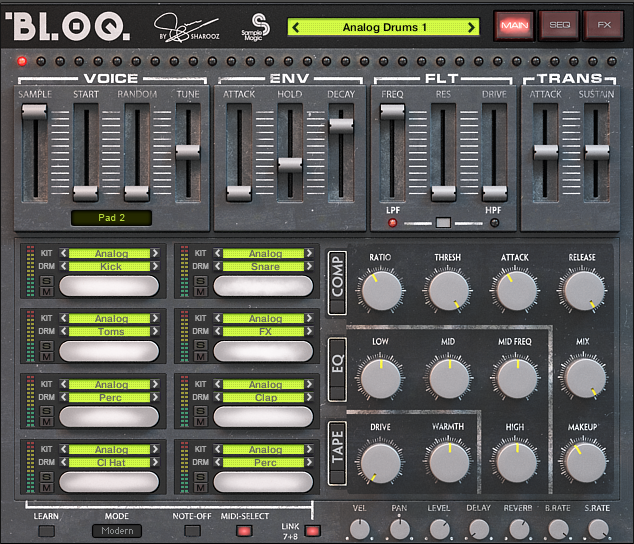Solo the Snare drum pad

(x=201, y=281)
